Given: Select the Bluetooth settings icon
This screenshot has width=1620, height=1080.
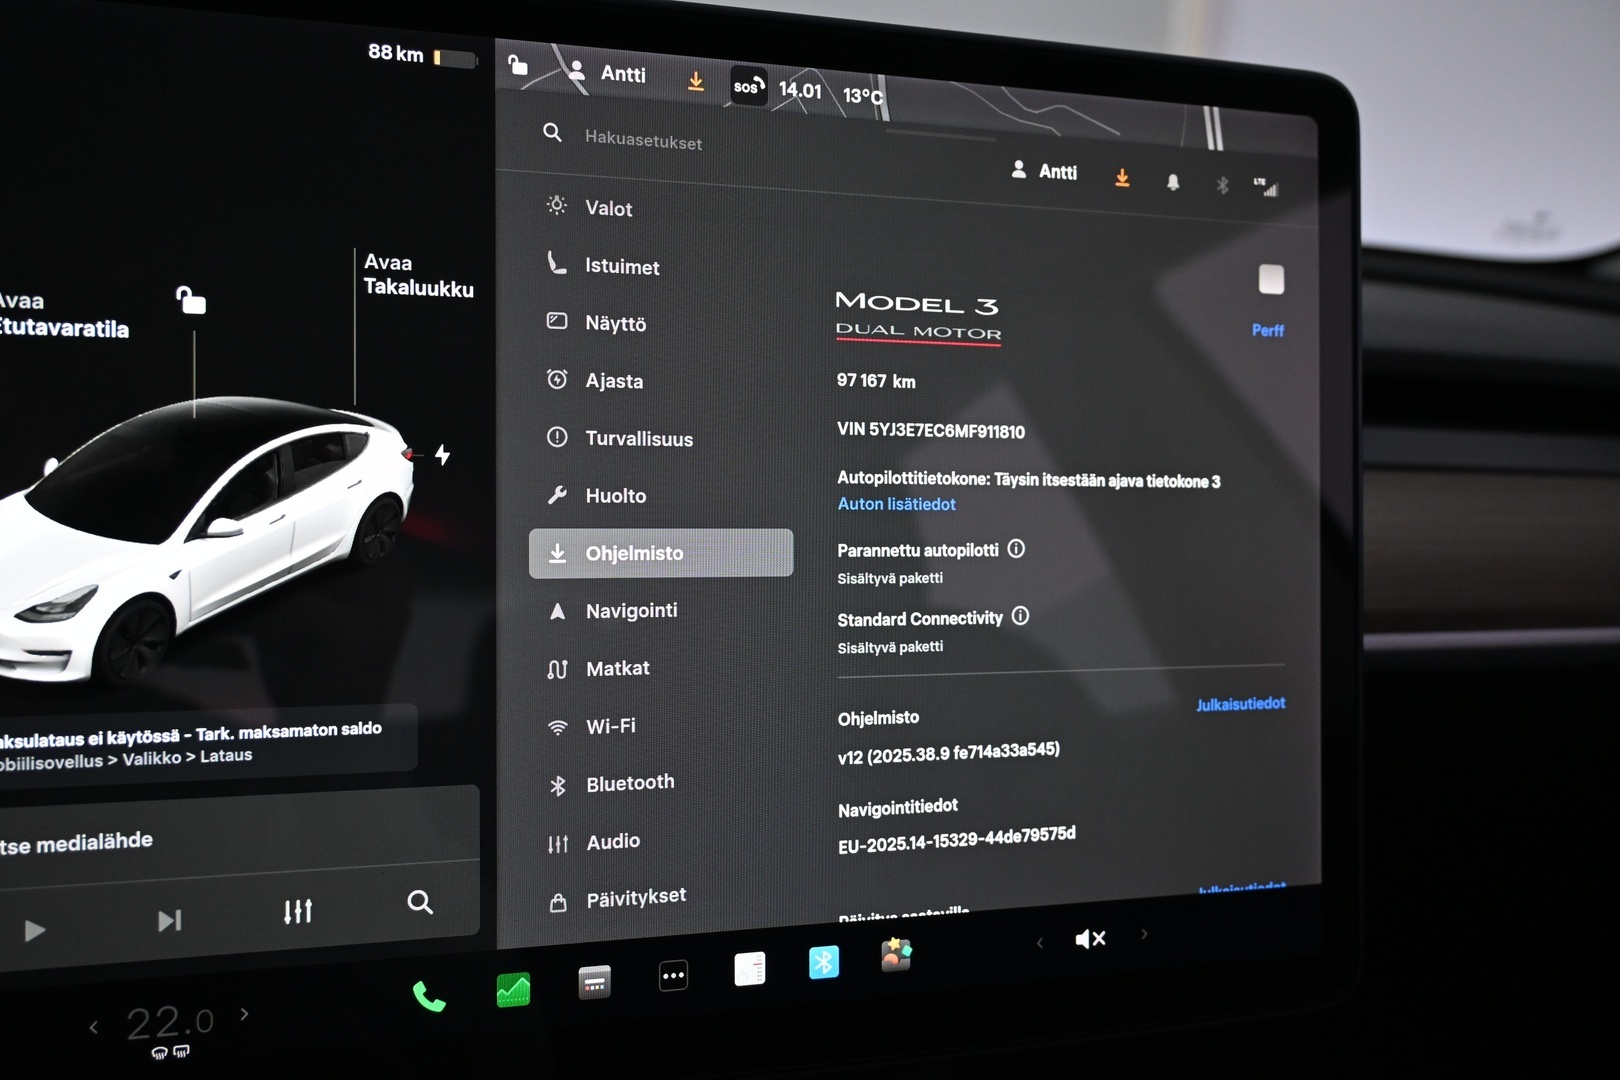Looking at the screenshot, I should [x=559, y=782].
